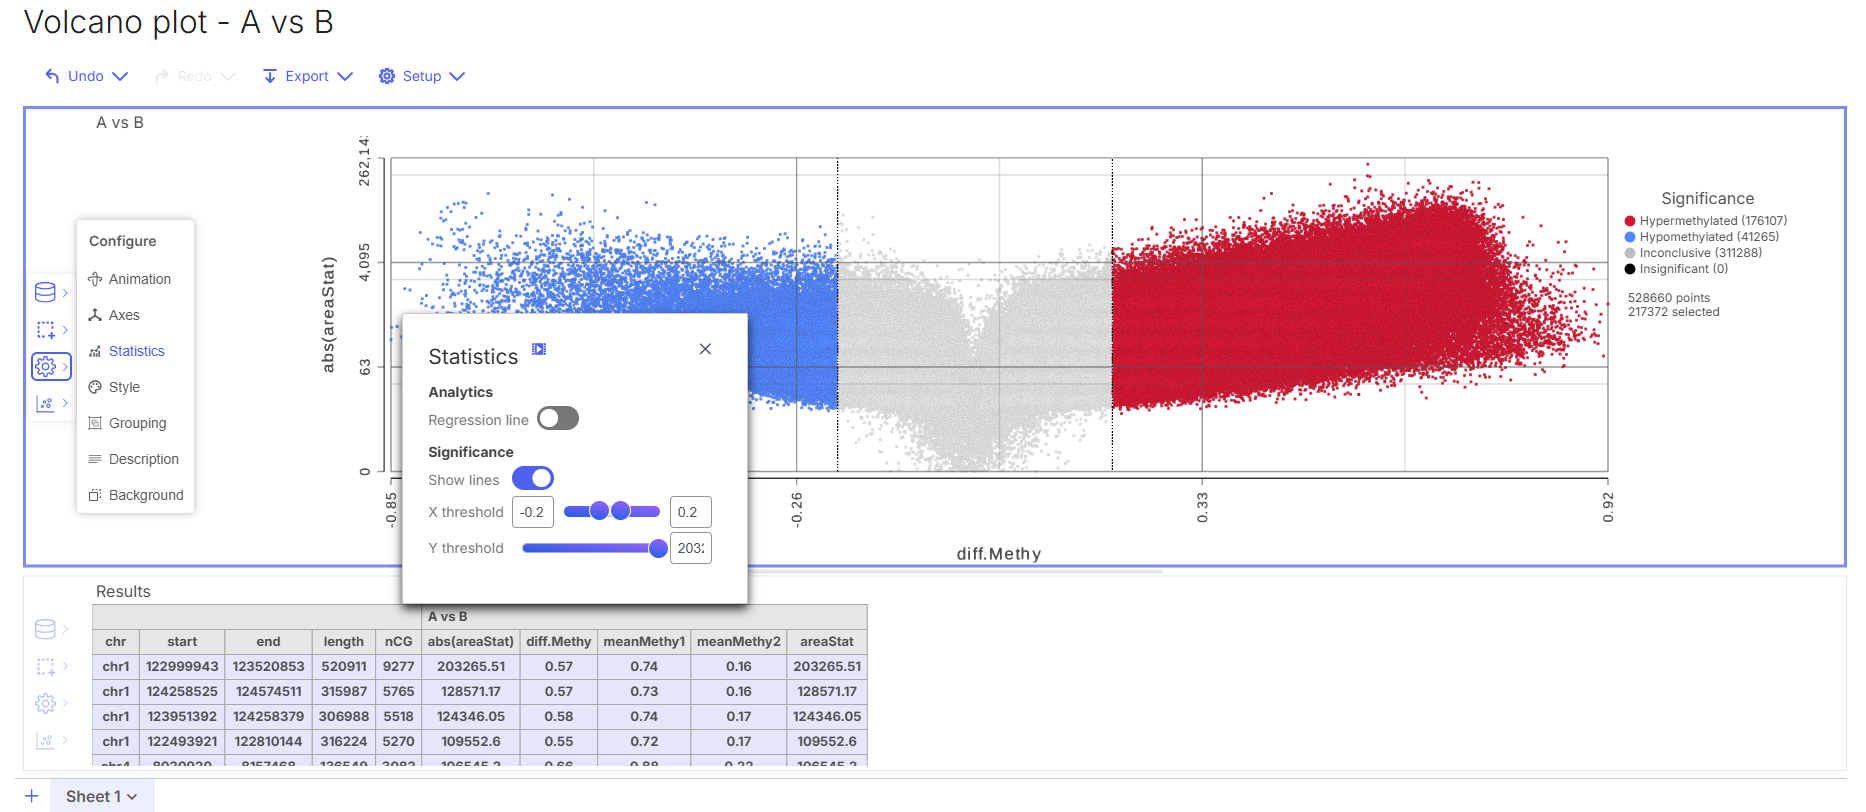The height and width of the screenshot is (812, 1866).
Task: Open the data source database icon in plot sidebar
Action: pos(45,293)
